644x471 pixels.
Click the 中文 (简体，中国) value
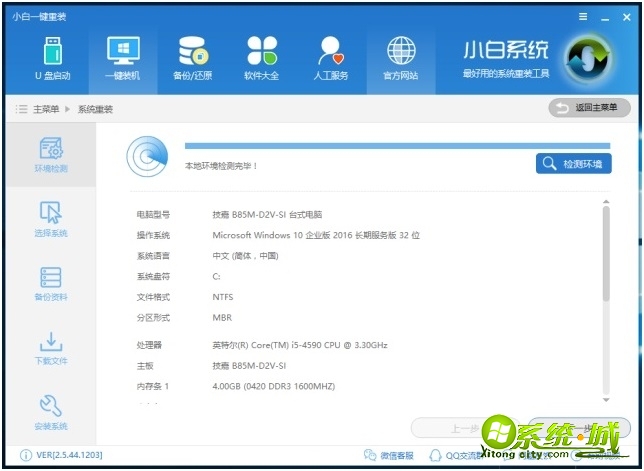[245, 256]
